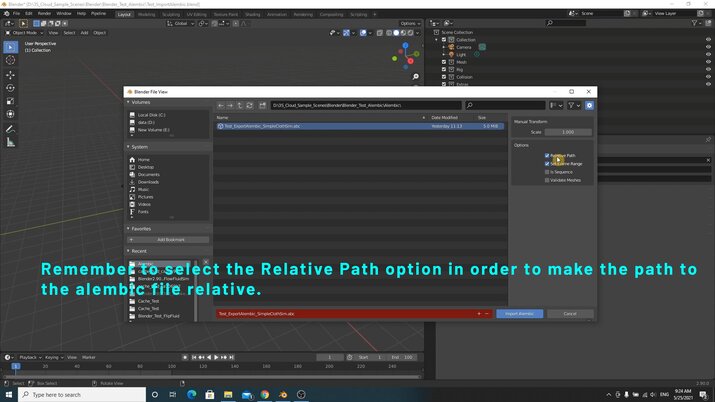Open Chrome from taskbar
Image resolution: width=715 pixels, height=402 pixels.
click(264, 394)
